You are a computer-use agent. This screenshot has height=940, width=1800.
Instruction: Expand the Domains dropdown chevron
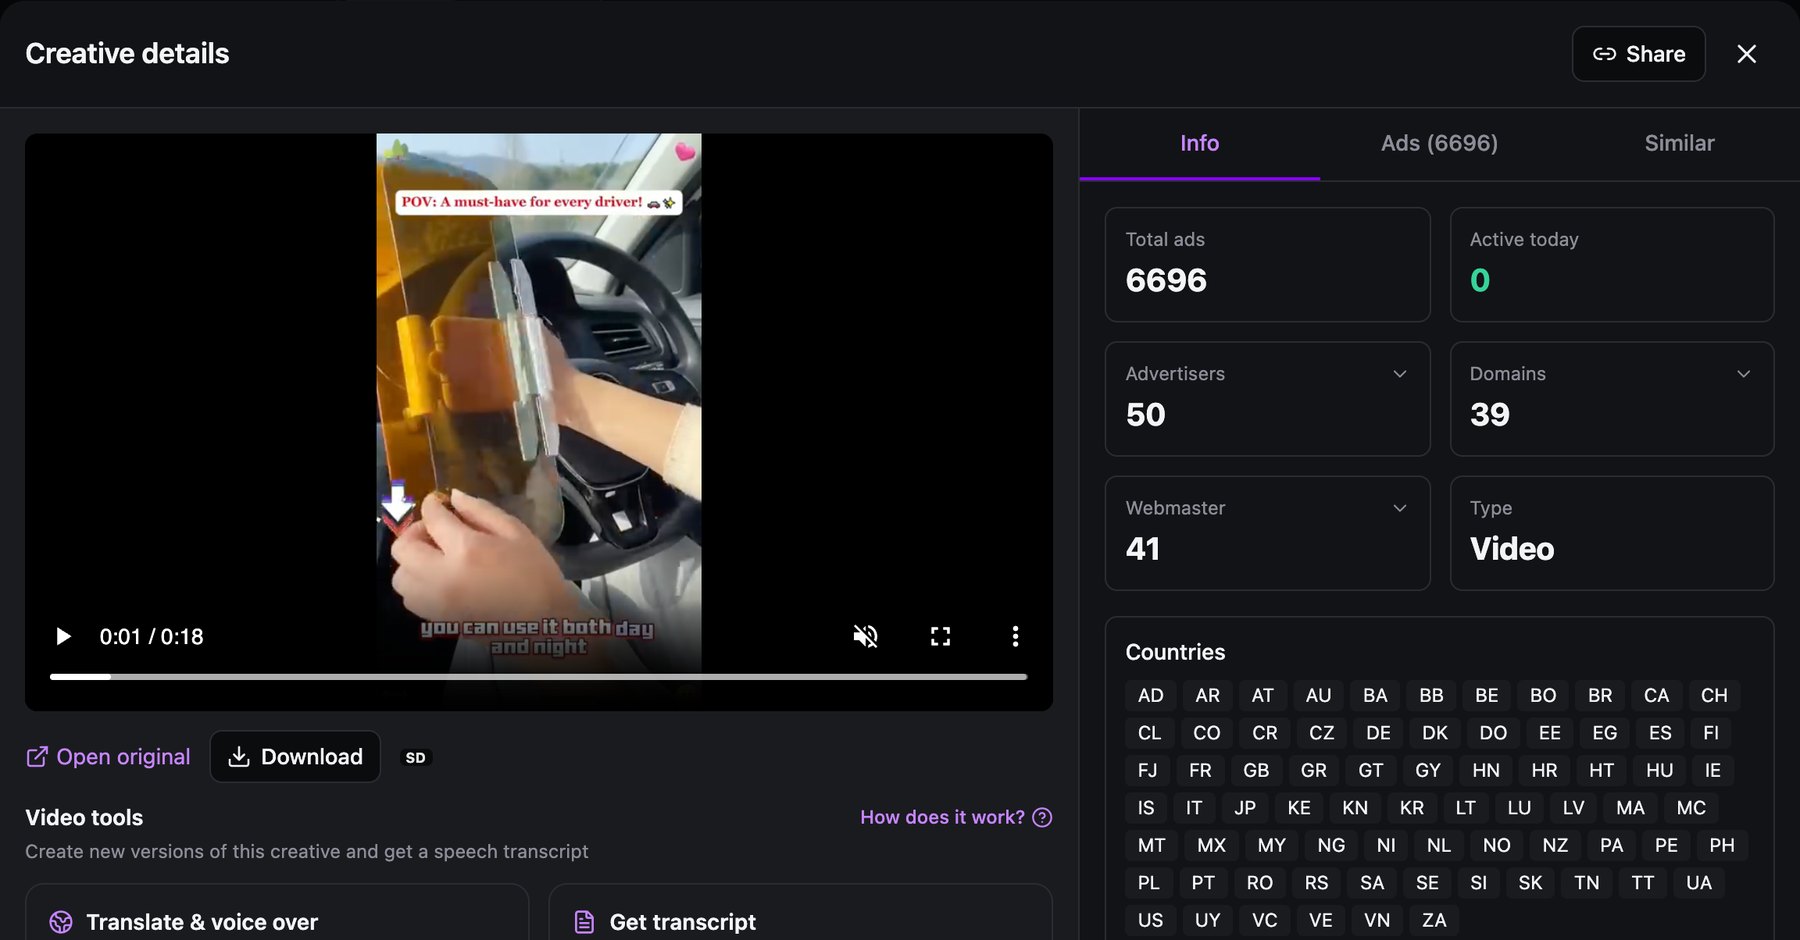click(1744, 374)
